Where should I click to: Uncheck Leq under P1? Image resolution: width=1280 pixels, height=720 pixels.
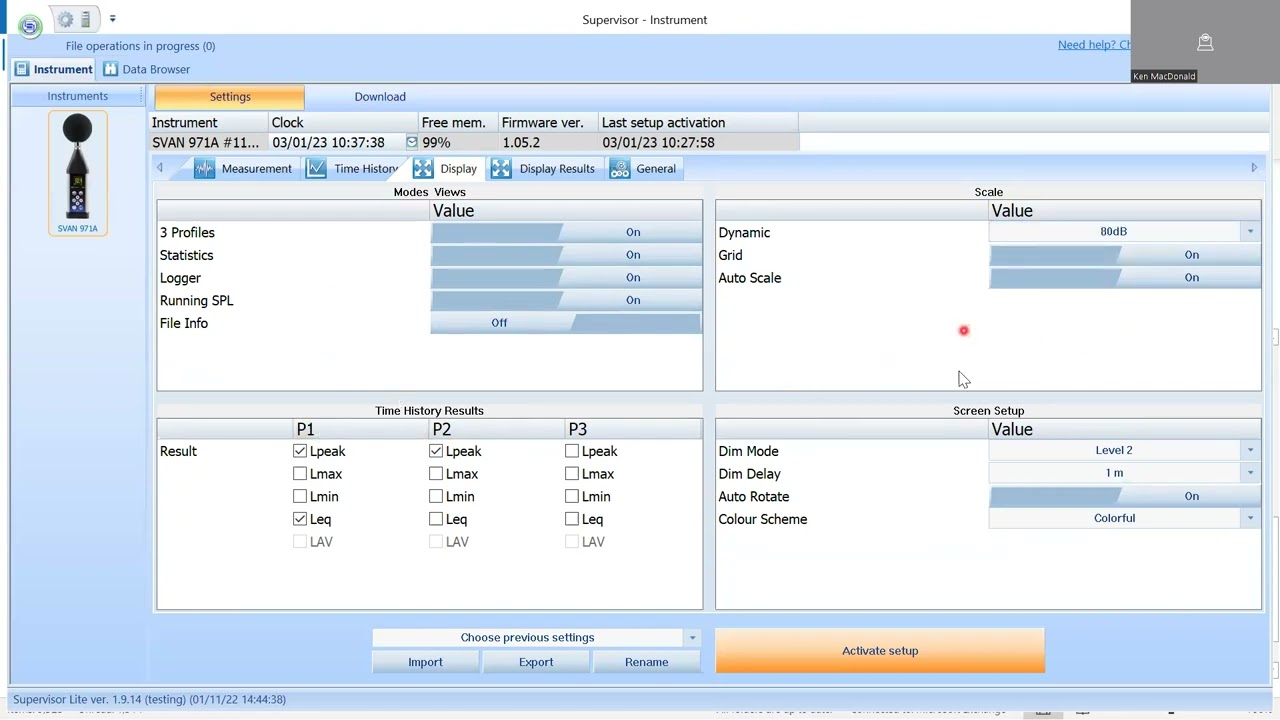(x=300, y=519)
